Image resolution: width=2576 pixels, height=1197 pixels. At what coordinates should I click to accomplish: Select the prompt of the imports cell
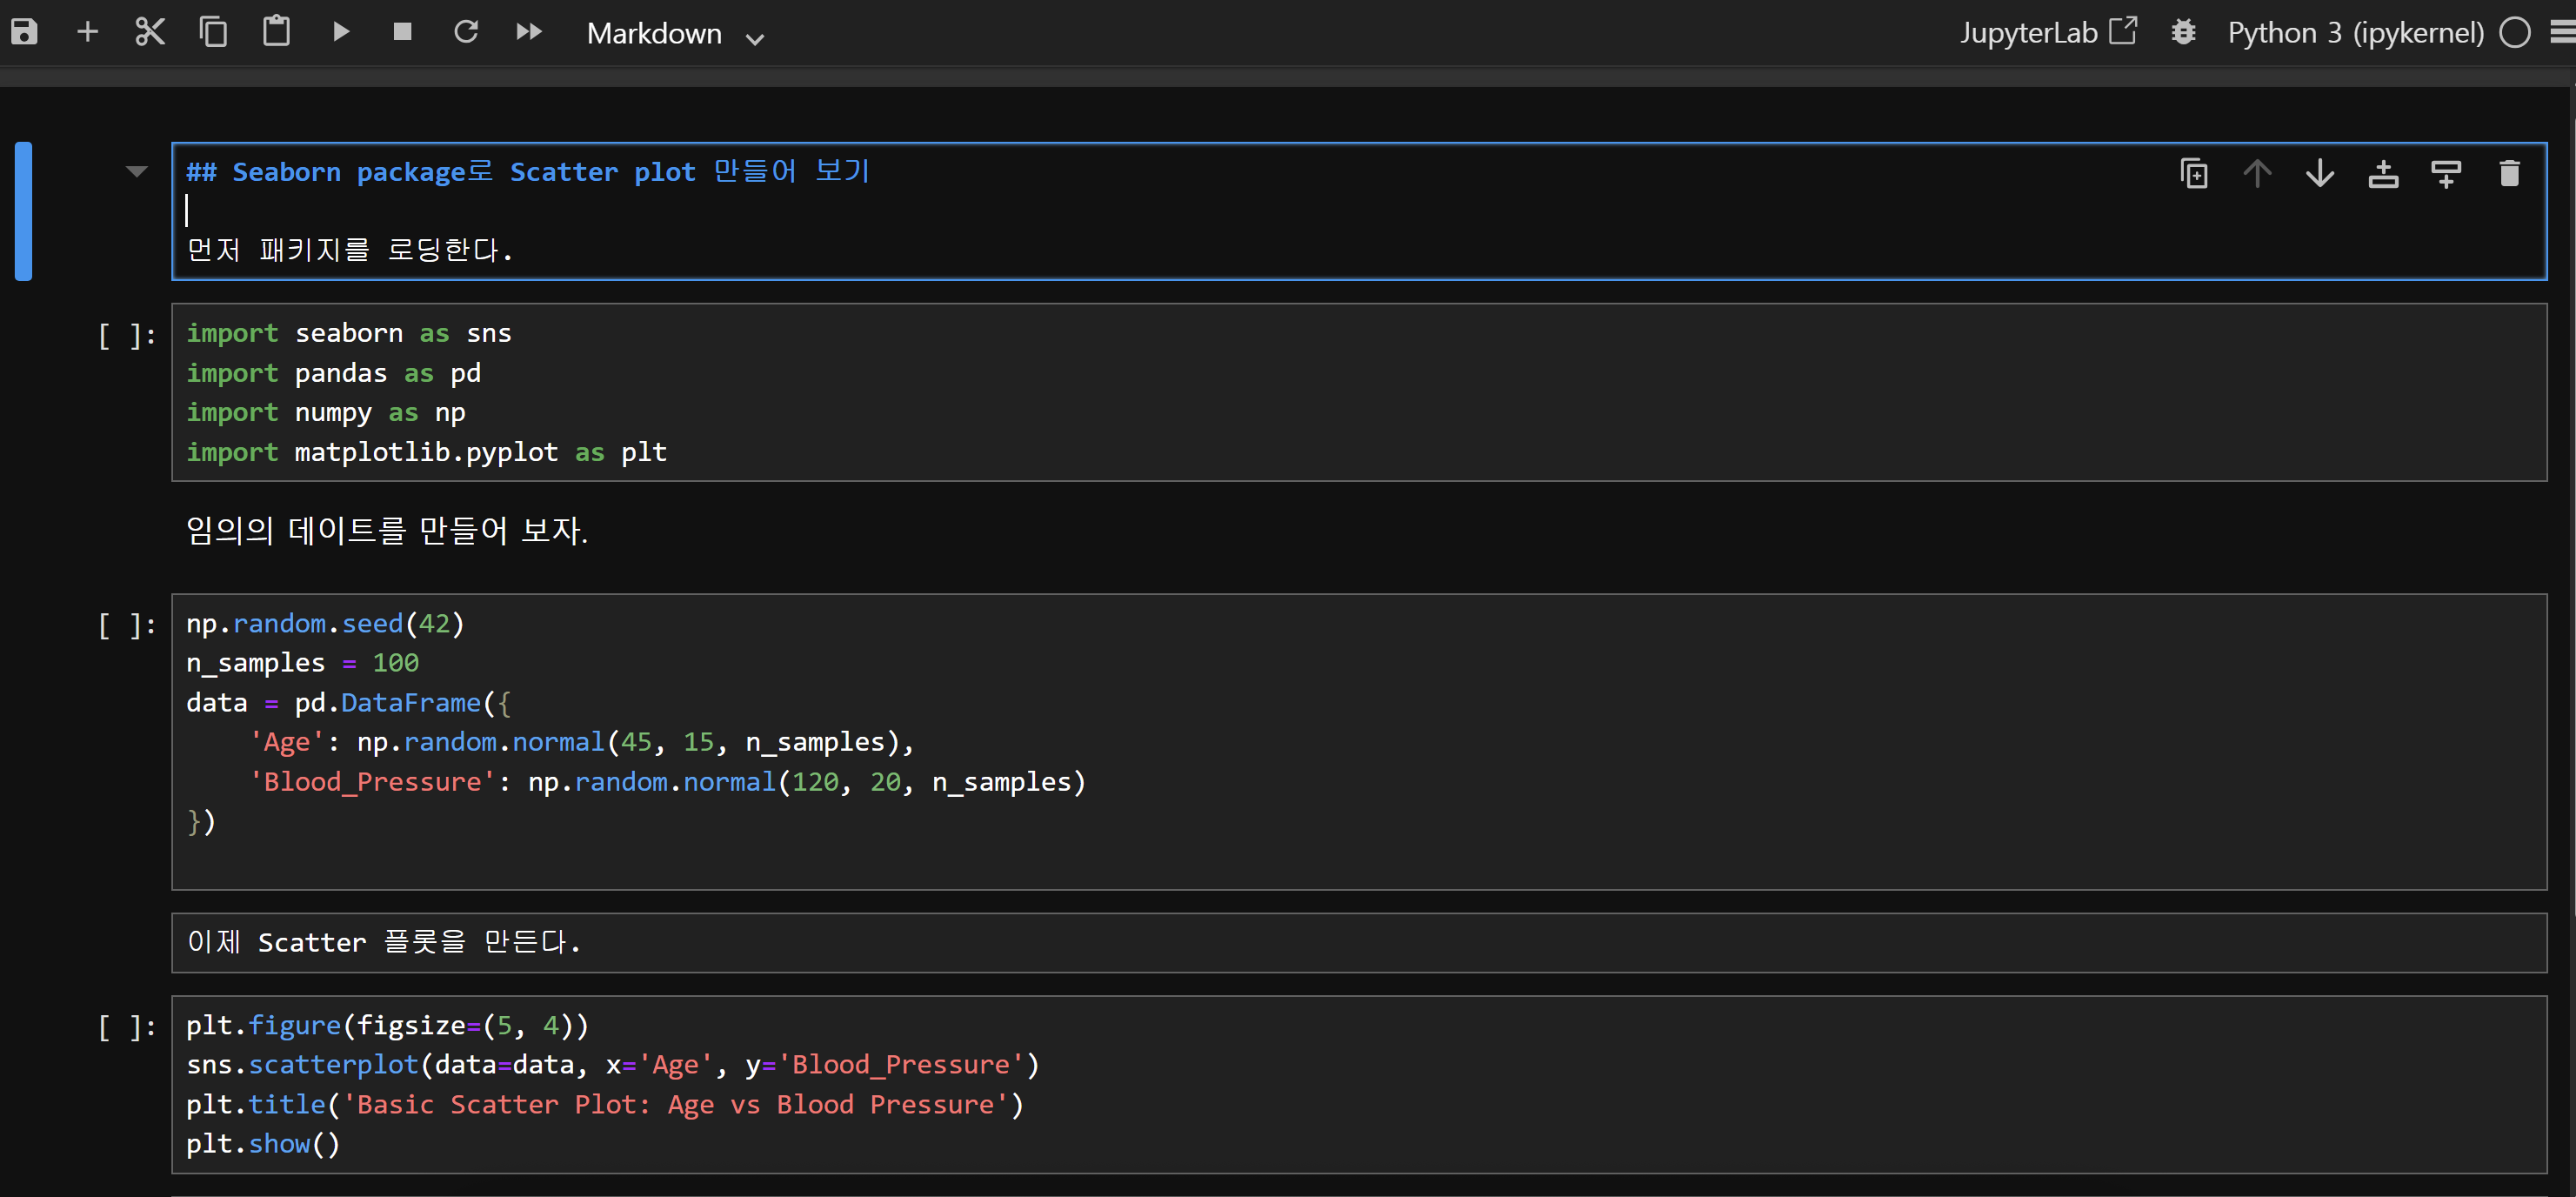pos(127,335)
